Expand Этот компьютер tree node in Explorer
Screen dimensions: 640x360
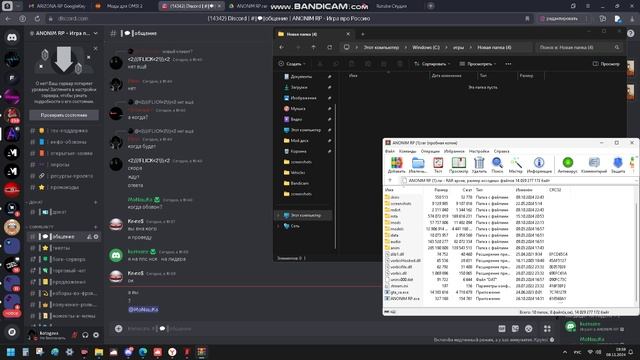tap(279, 215)
